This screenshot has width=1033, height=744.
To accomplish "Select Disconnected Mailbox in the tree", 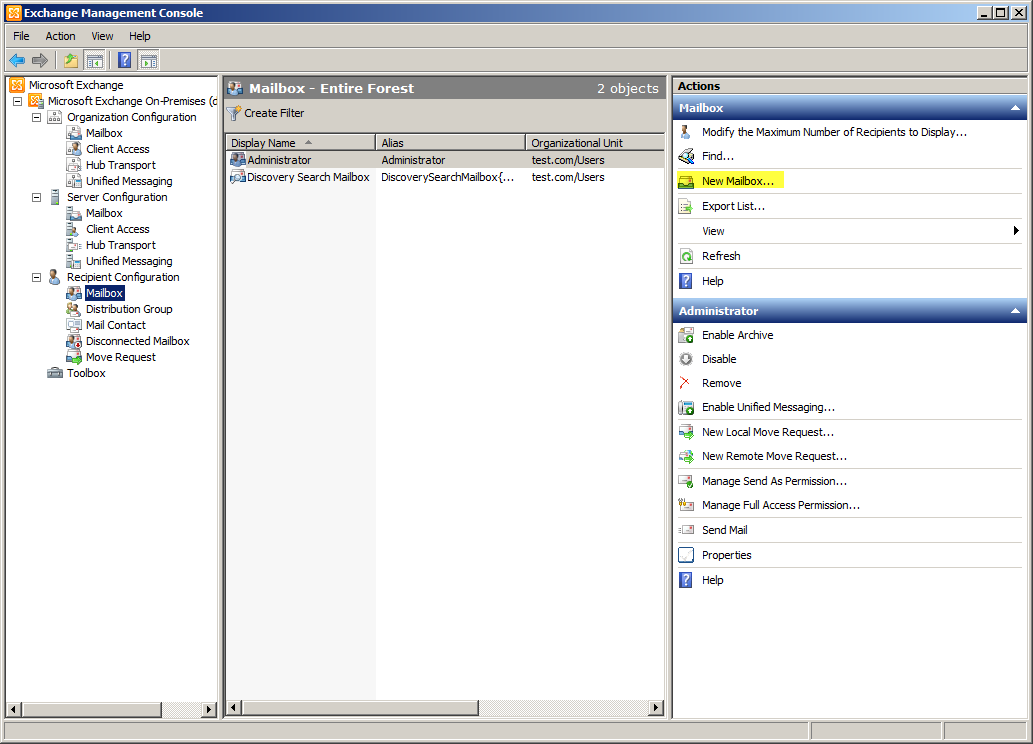I will pyautogui.click(x=138, y=341).
